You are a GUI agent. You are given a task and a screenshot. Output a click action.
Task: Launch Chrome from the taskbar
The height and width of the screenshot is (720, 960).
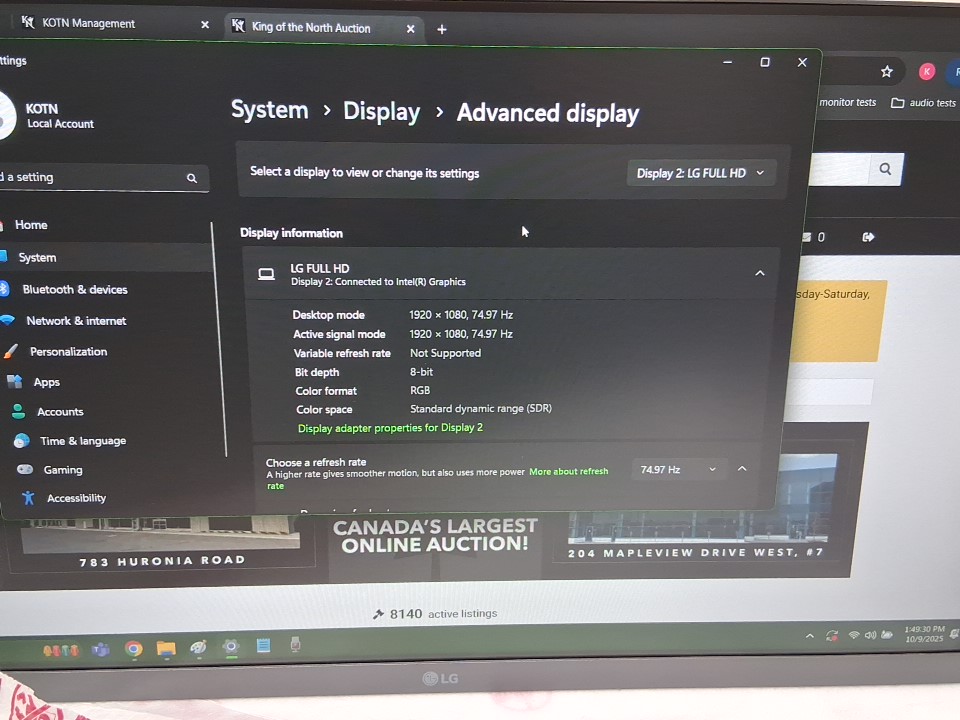tap(133, 649)
